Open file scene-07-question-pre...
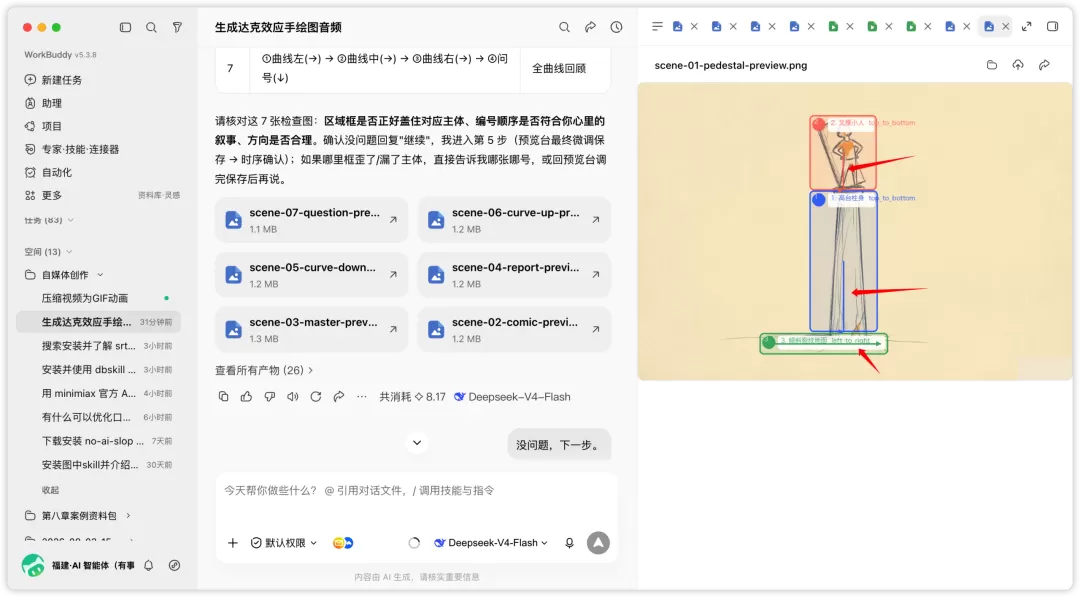This screenshot has width=1080, height=597. 311,220
